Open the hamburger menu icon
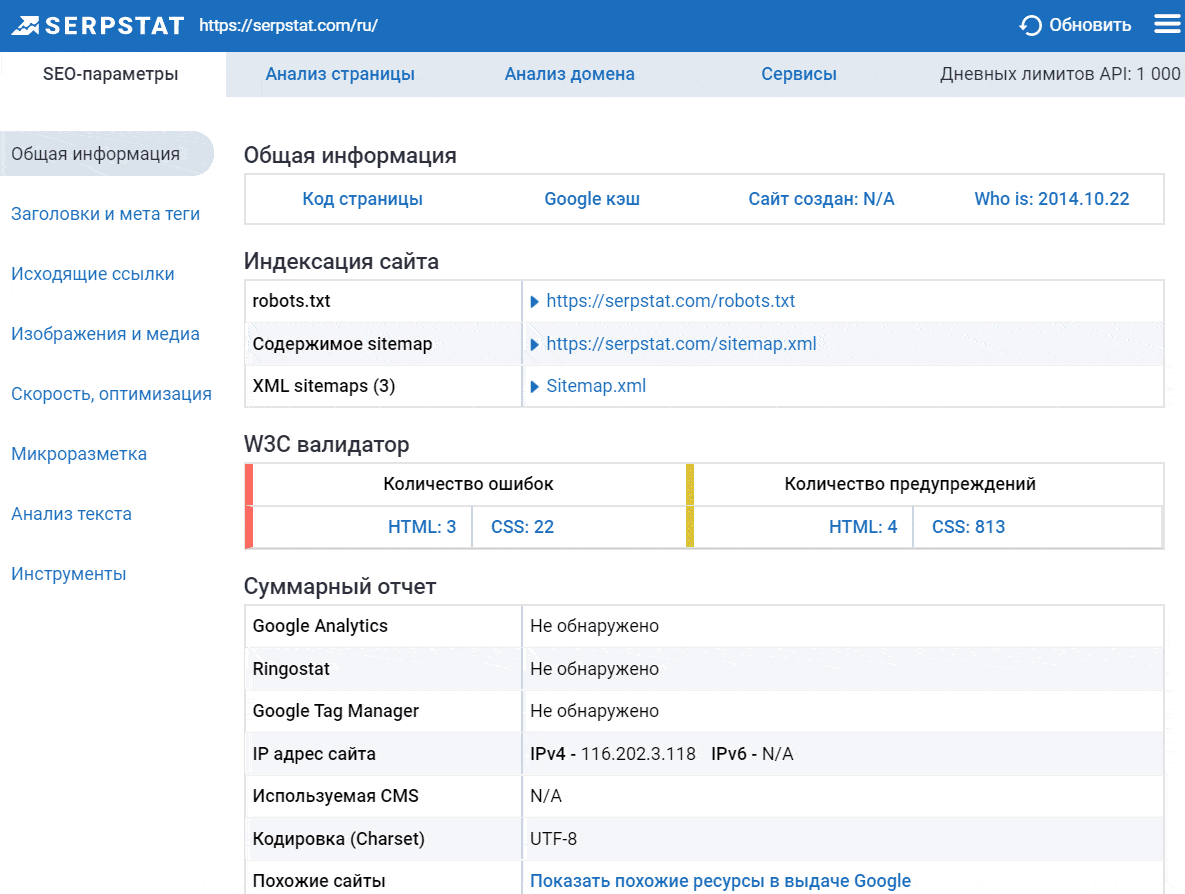The image size is (1185, 894). tap(1167, 25)
